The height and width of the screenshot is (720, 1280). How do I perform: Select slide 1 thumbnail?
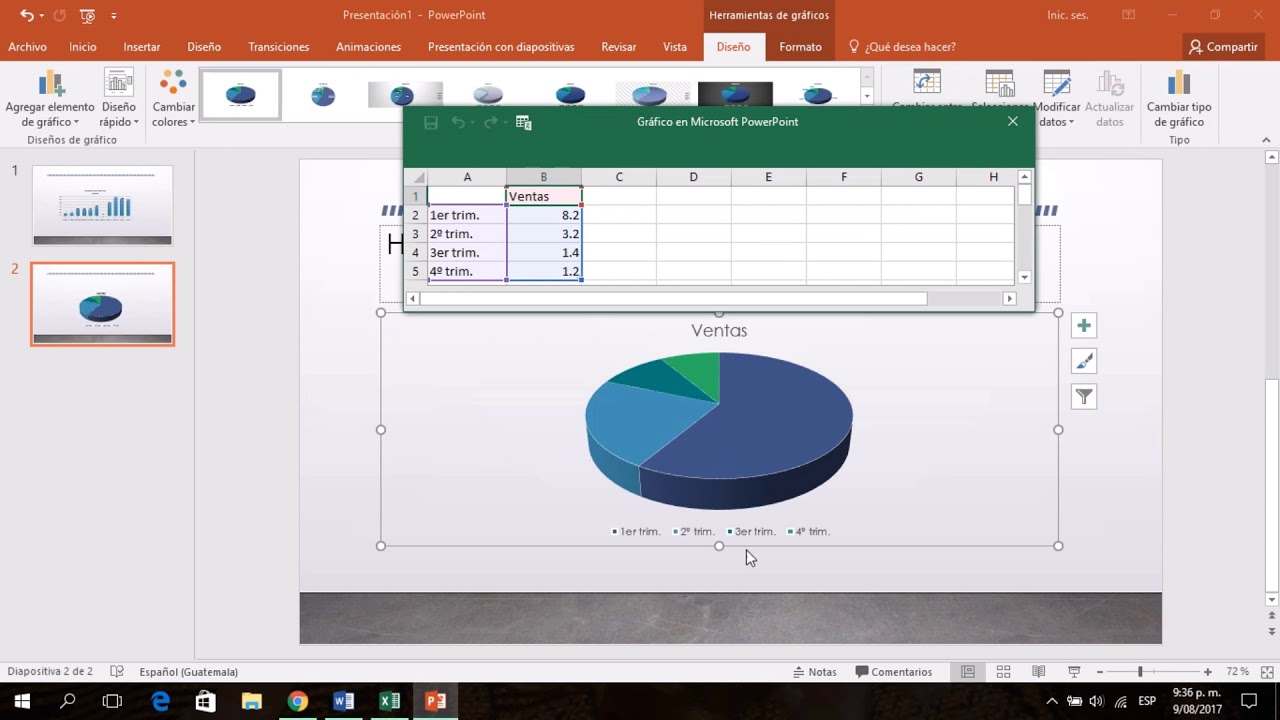tap(103, 205)
